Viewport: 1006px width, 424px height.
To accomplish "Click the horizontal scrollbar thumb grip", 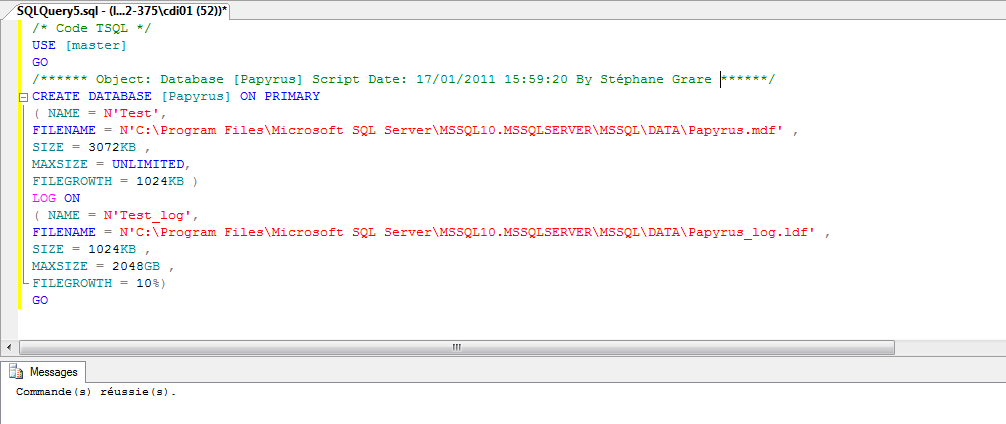I will (x=455, y=346).
